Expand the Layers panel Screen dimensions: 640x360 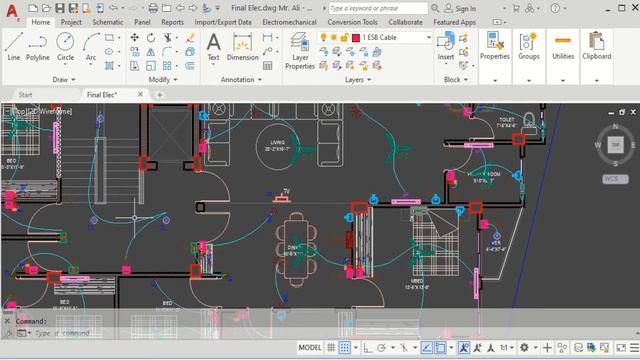(x=358, y=80)
